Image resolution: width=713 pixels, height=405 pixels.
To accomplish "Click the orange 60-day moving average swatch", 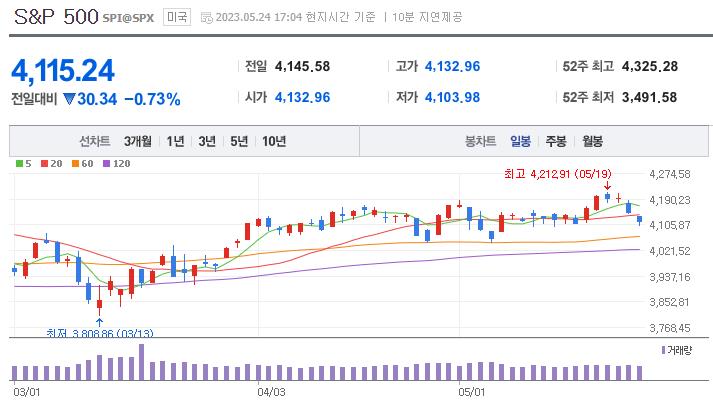I will [x=75, y=164].
